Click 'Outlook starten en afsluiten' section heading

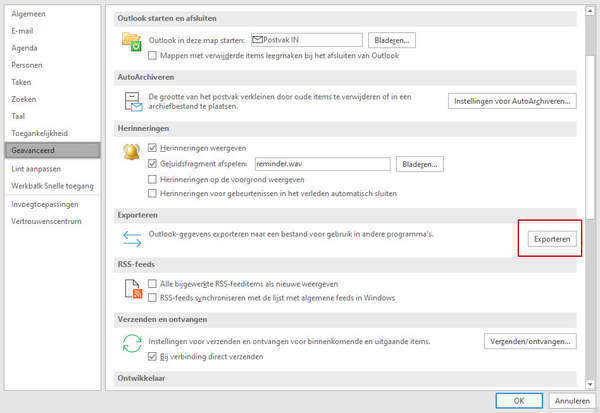pyautogui.click(x=167, y=18)
